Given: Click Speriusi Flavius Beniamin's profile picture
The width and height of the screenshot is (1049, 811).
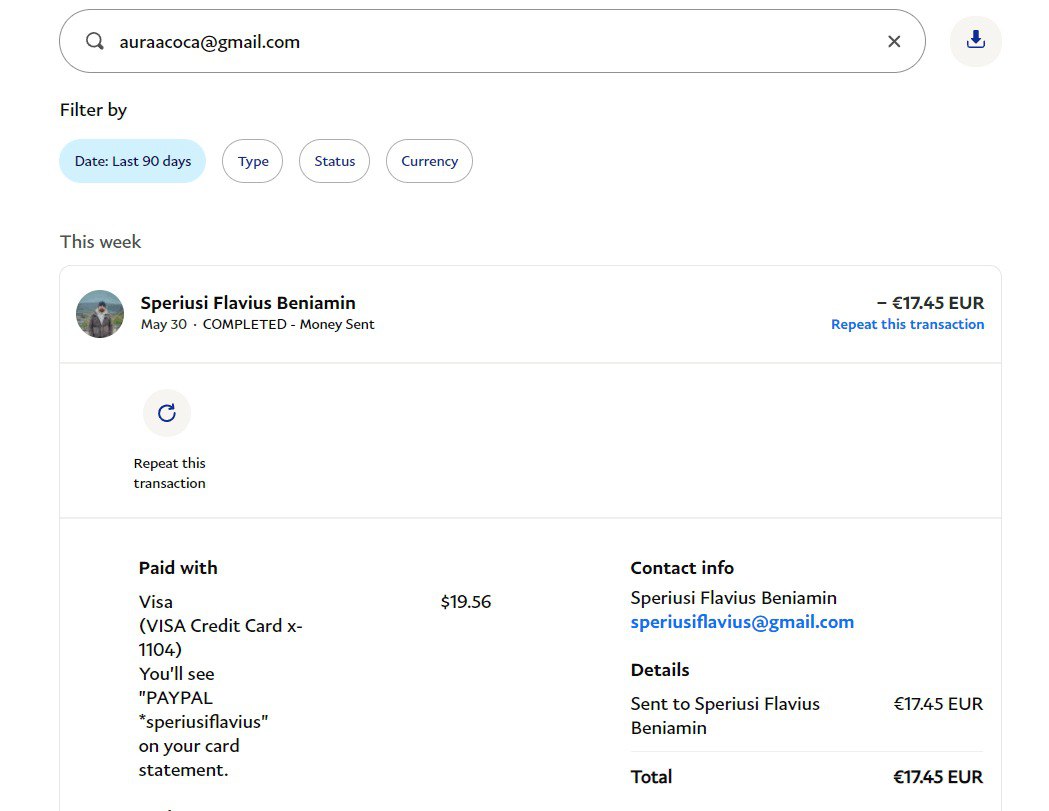Looking at the screenshot, I should (x=100, y=314).
